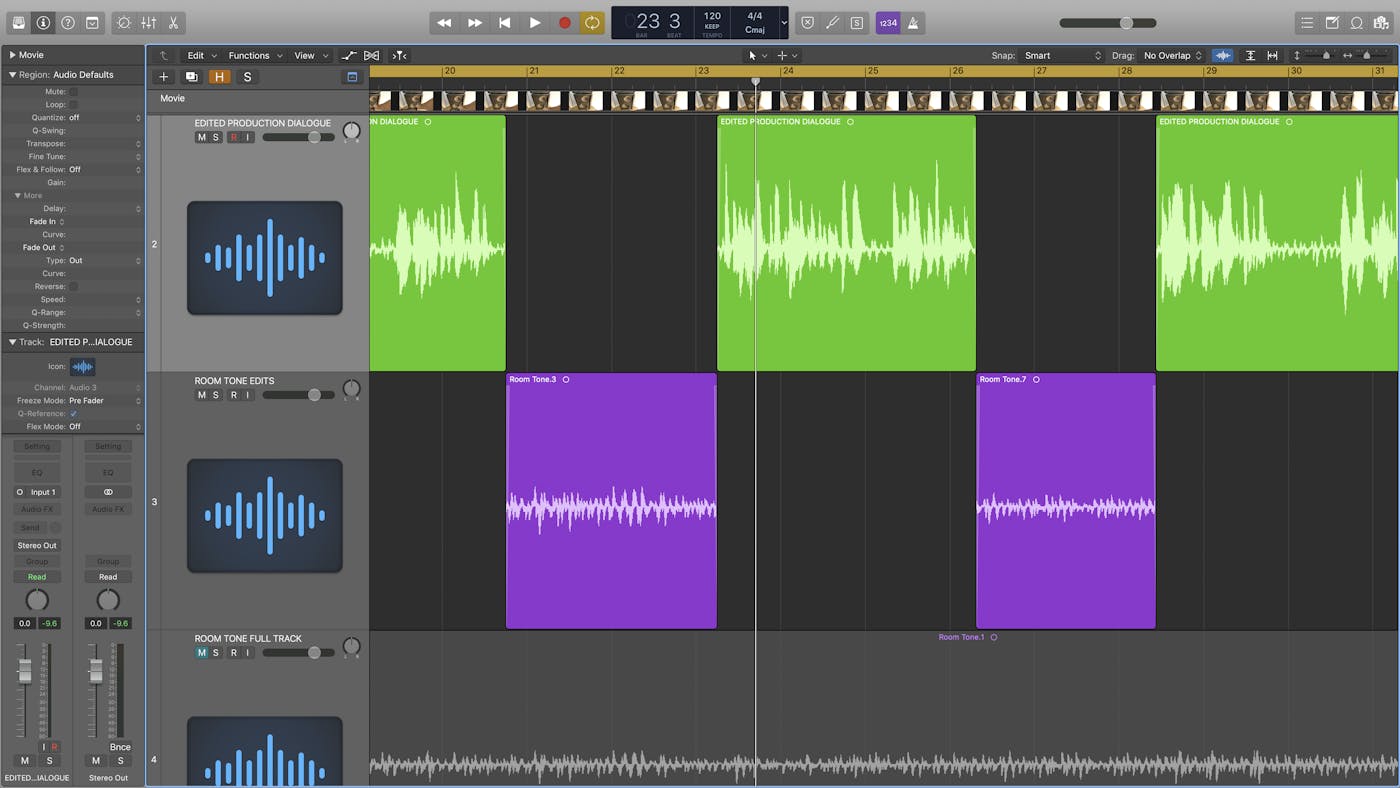Toggle the Flex show/hide icon
1400x788 pixels.
coord(371,55)
